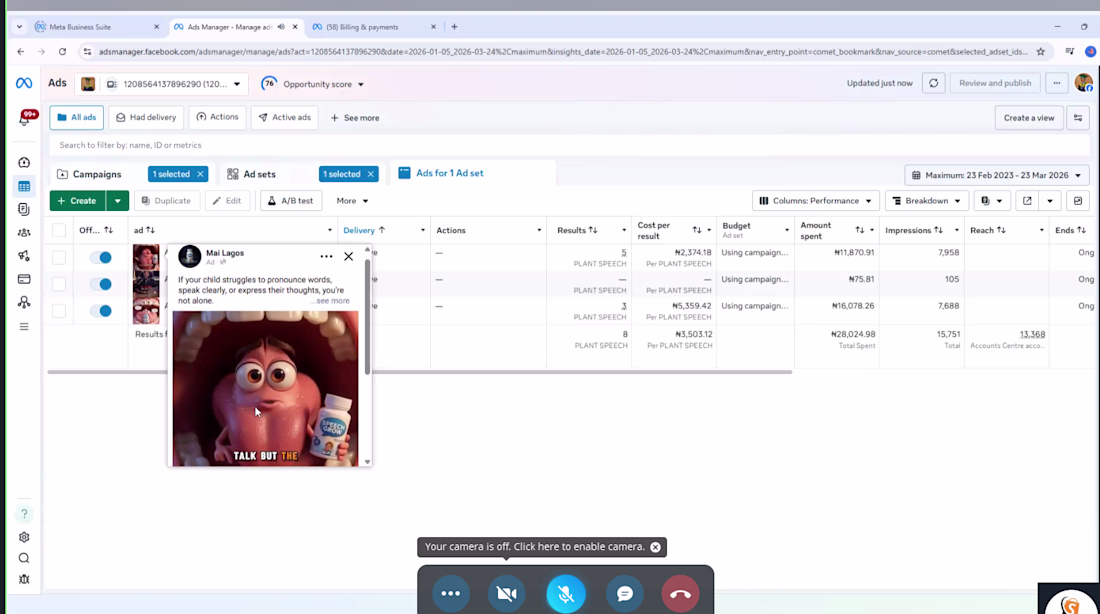Focus the search filter field
1100x614 pixels.
point(568,145)
